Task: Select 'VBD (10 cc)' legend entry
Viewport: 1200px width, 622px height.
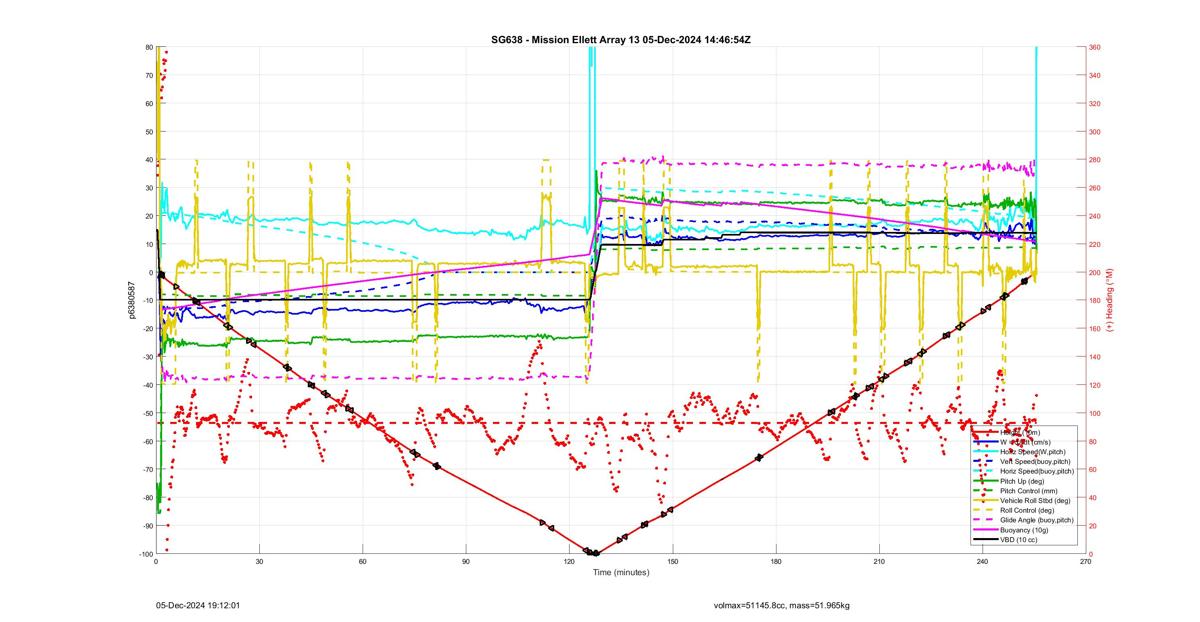Action: [1018, 540]
